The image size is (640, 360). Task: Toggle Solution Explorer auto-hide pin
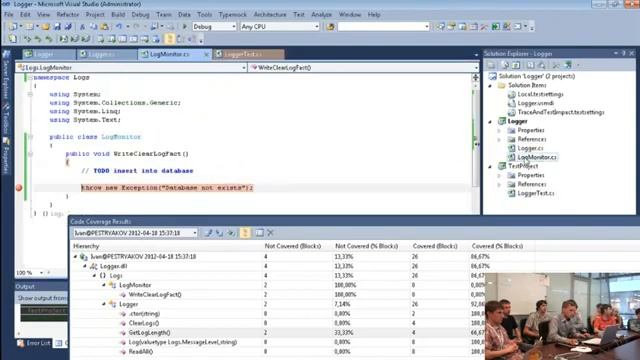click(x=623, y=53)
